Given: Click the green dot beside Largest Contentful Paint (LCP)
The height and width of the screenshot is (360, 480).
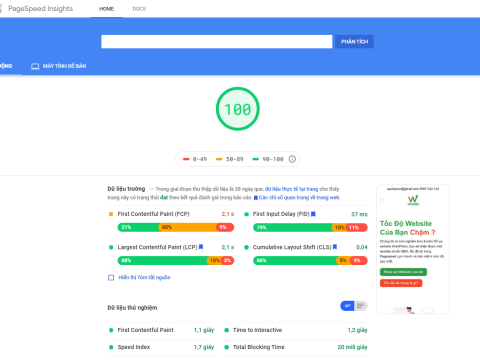Looking at the screenshot, I should 111,247.
